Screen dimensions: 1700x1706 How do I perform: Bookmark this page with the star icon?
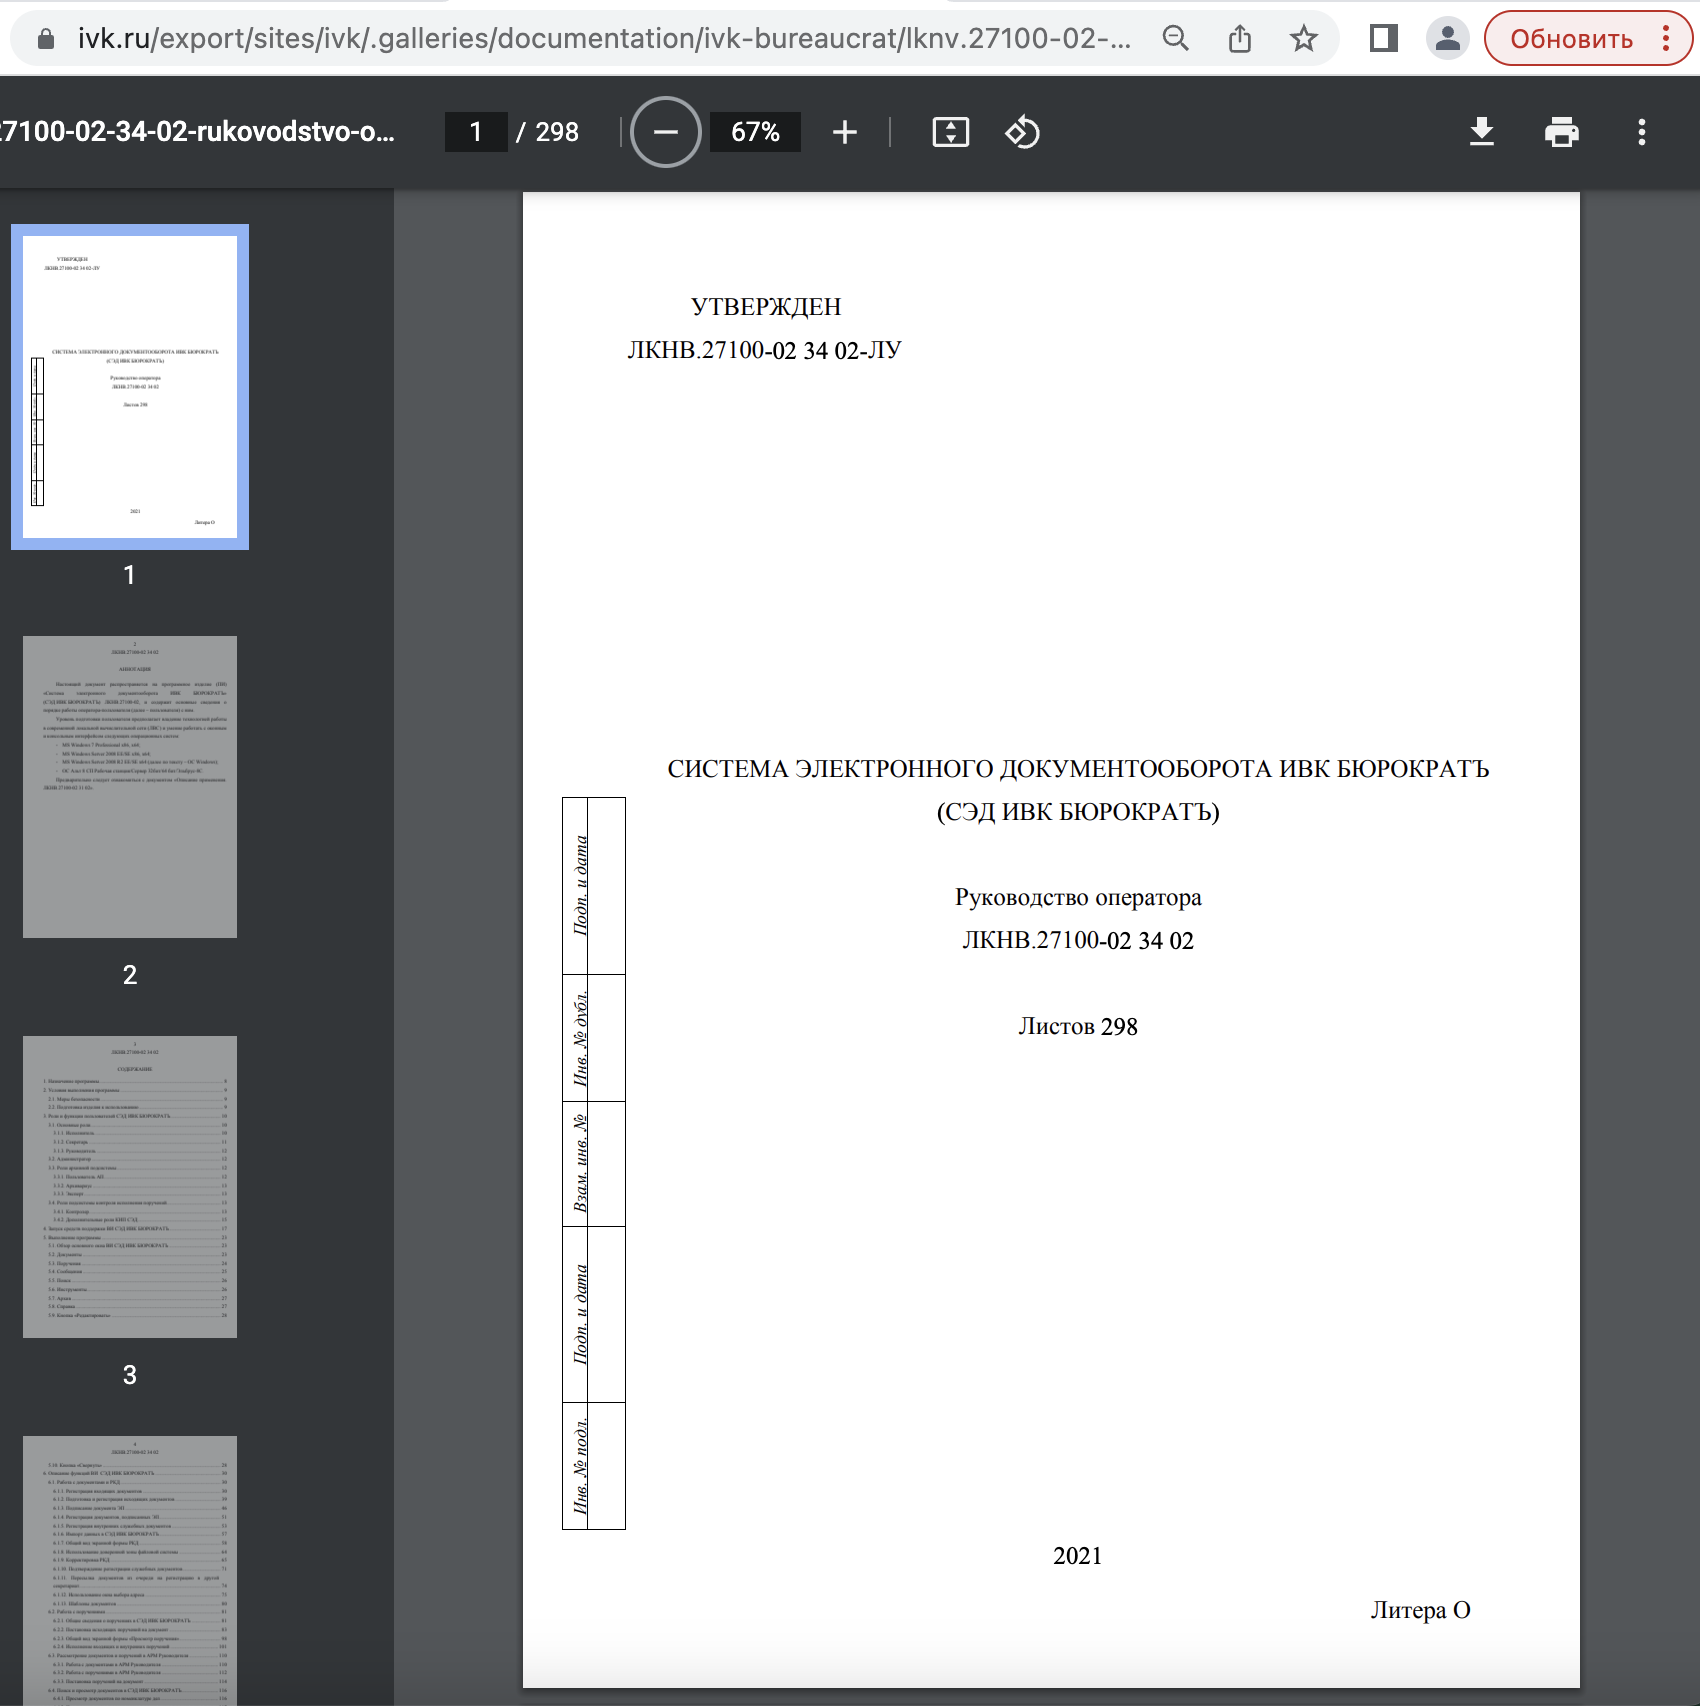pyautogui.click(x=1304, y=39)
